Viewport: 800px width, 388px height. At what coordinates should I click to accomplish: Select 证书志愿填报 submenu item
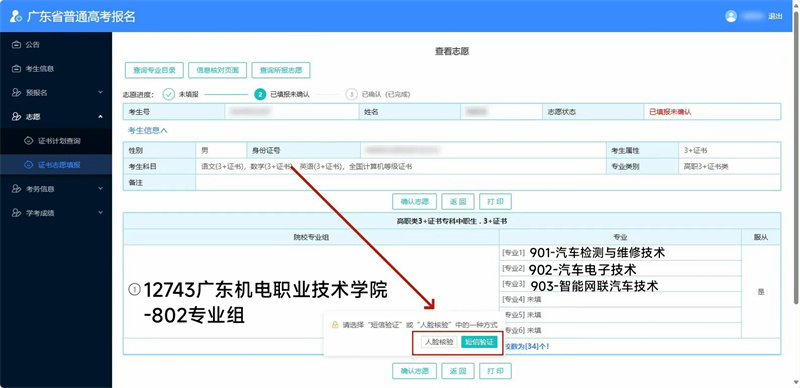[56, 164]
